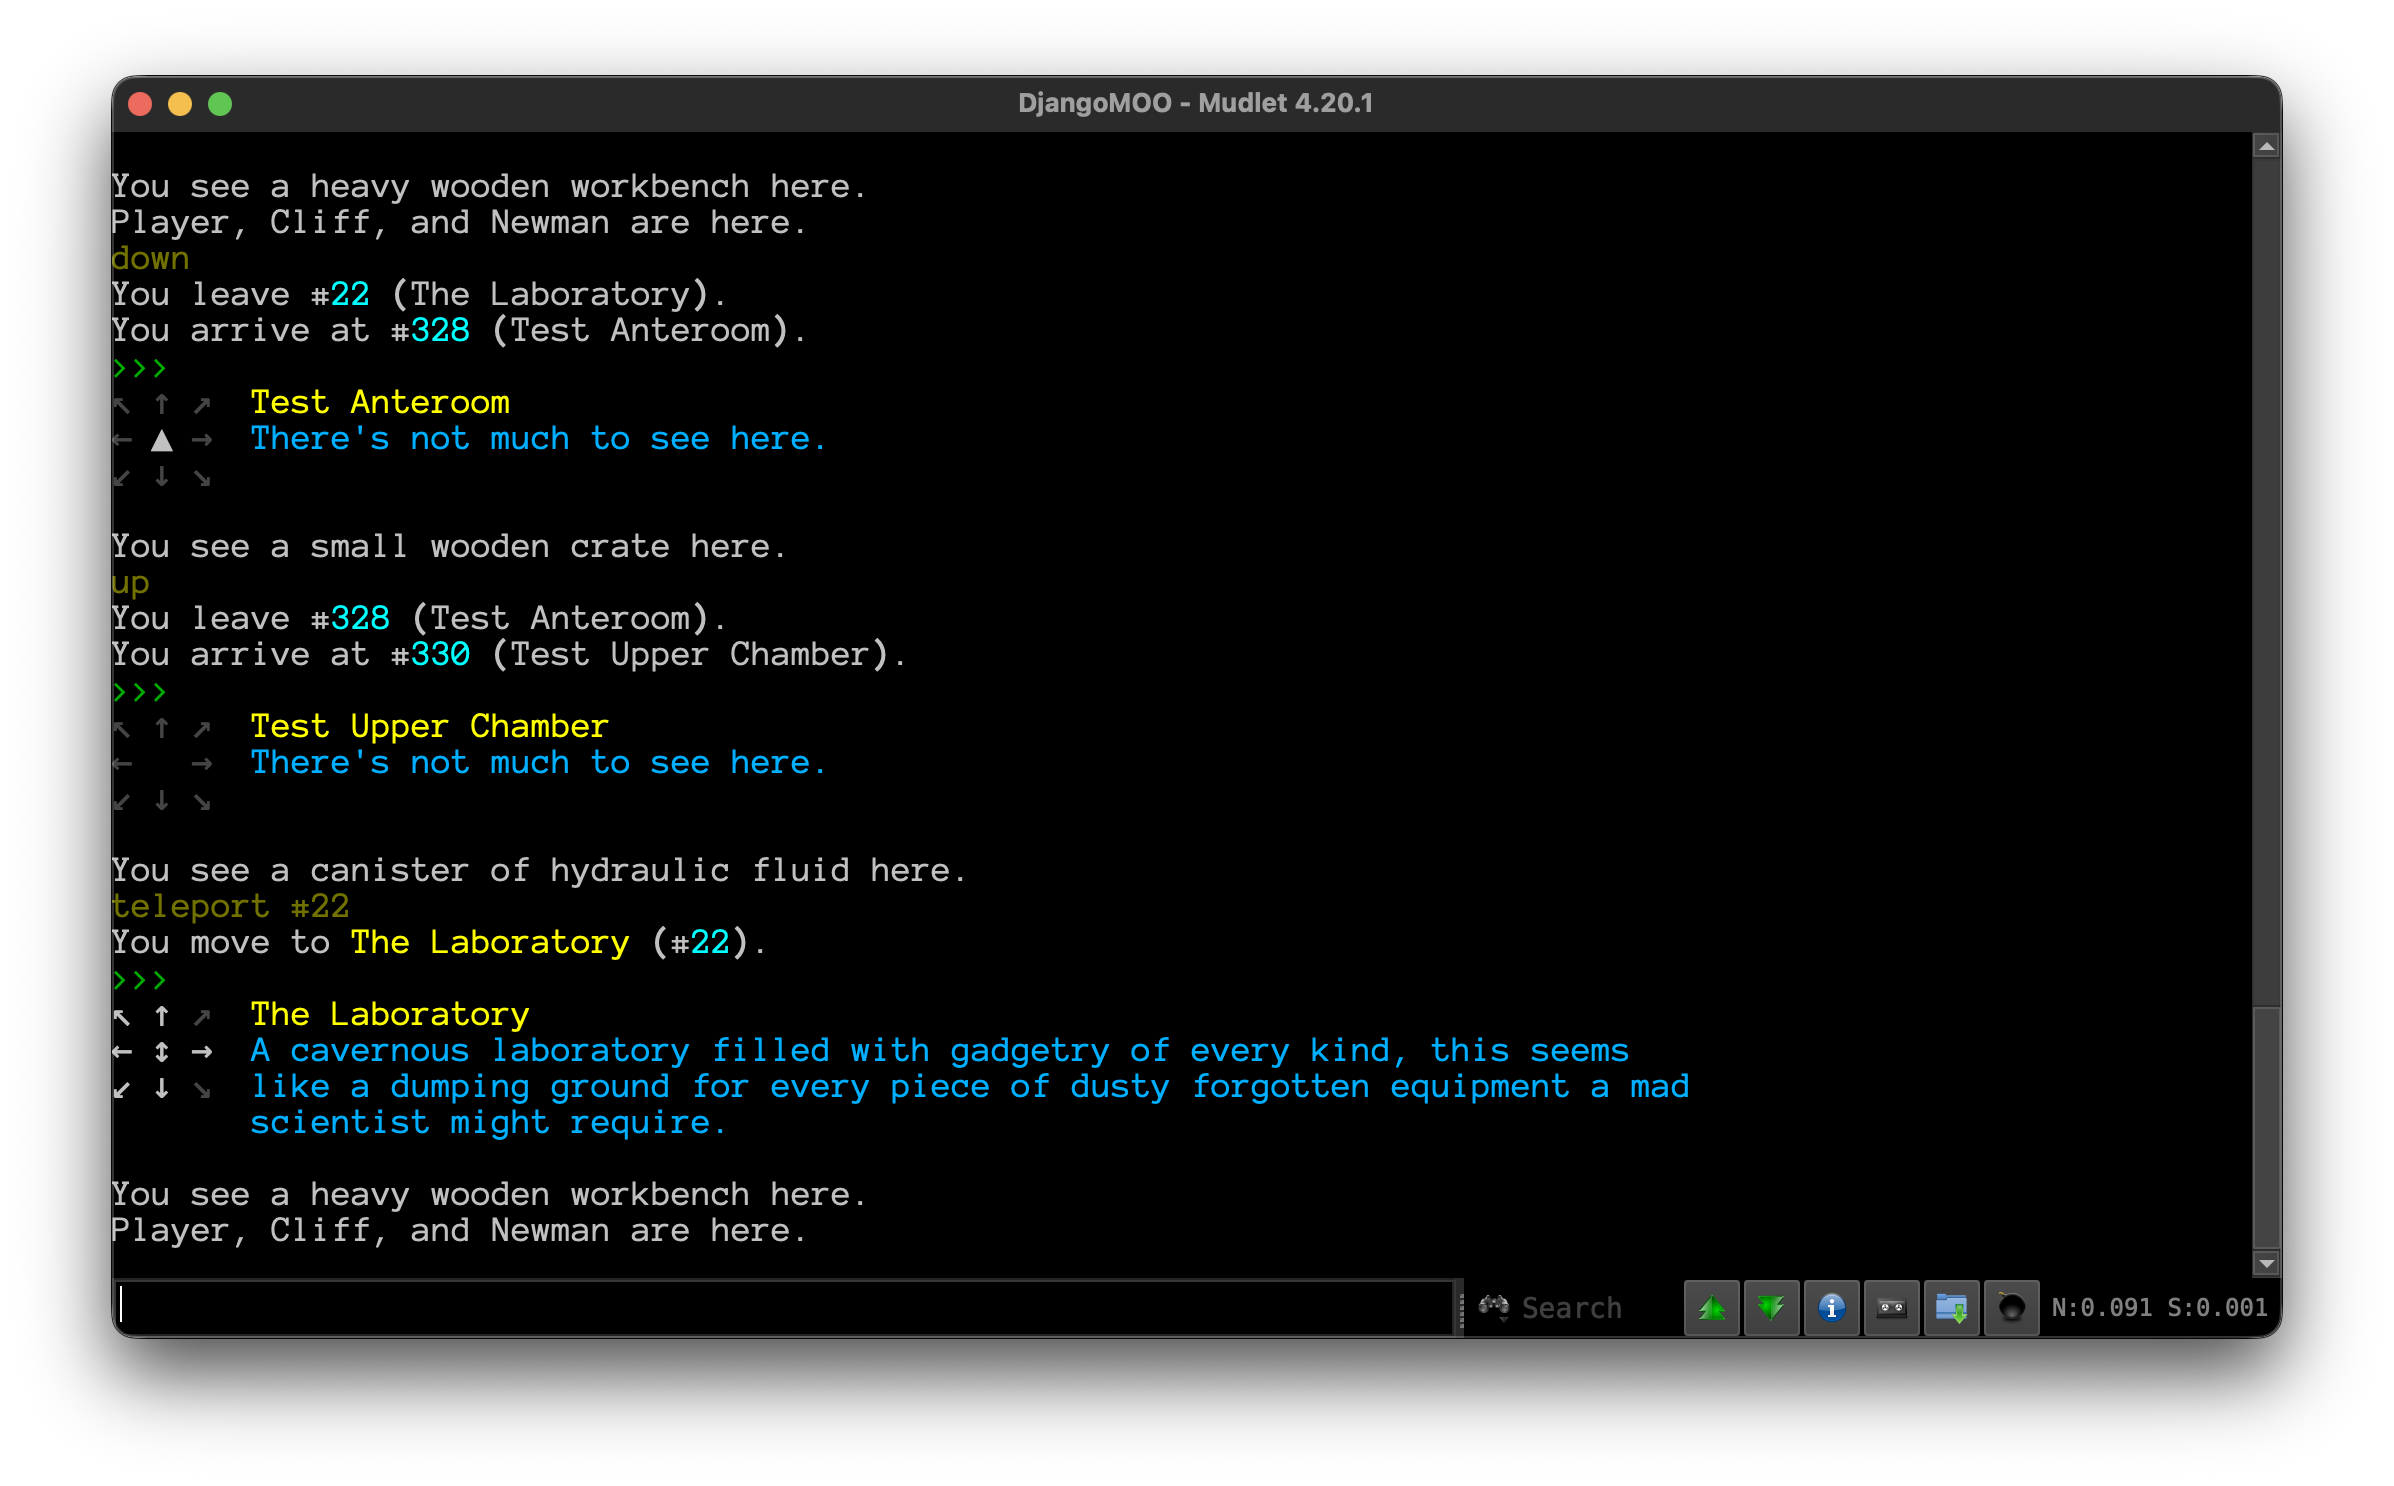The width and height of the screenshot is (2394, 1486).
Task: Click the up triangle in Test Anteroom compass
Action: (161, 440)
